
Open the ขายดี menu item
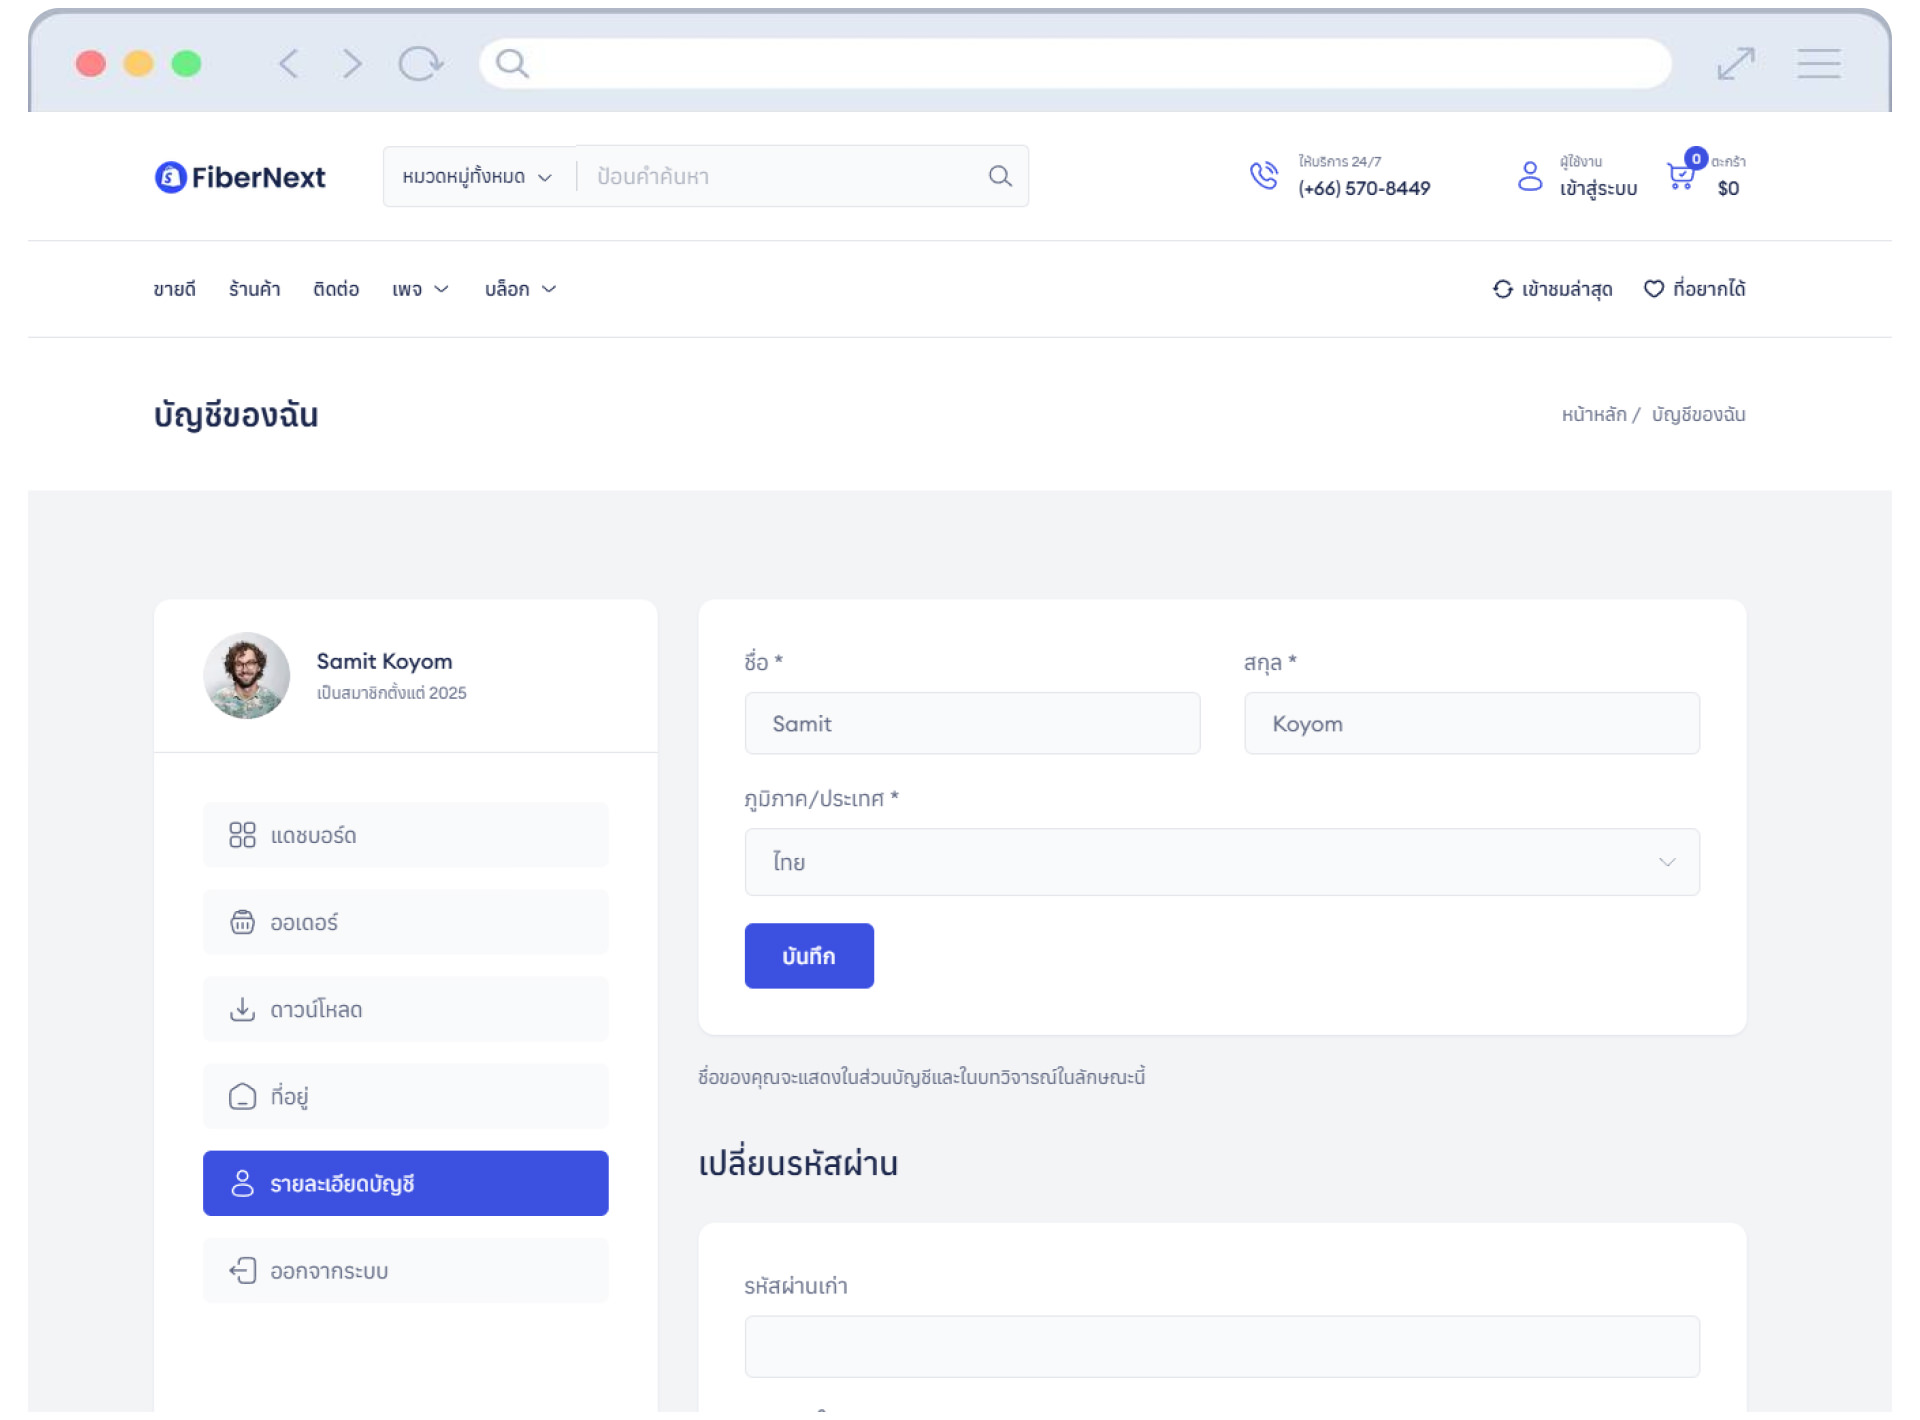(x=175, y=289)
